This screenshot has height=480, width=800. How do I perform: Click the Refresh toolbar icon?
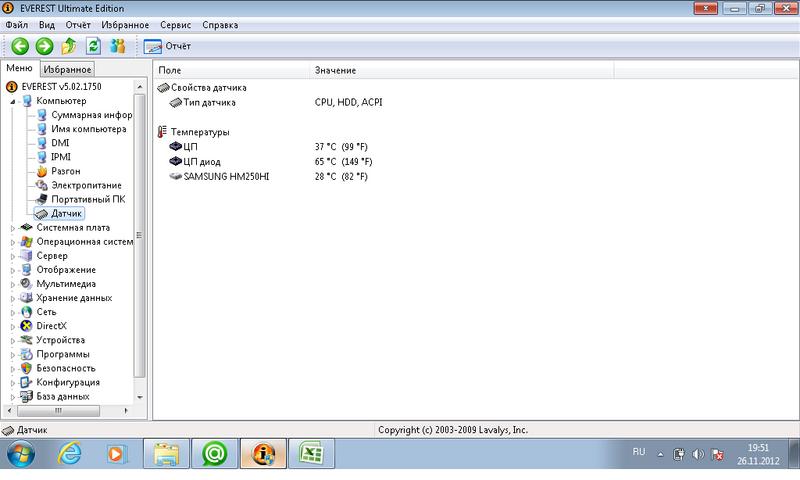coord(93,46)
